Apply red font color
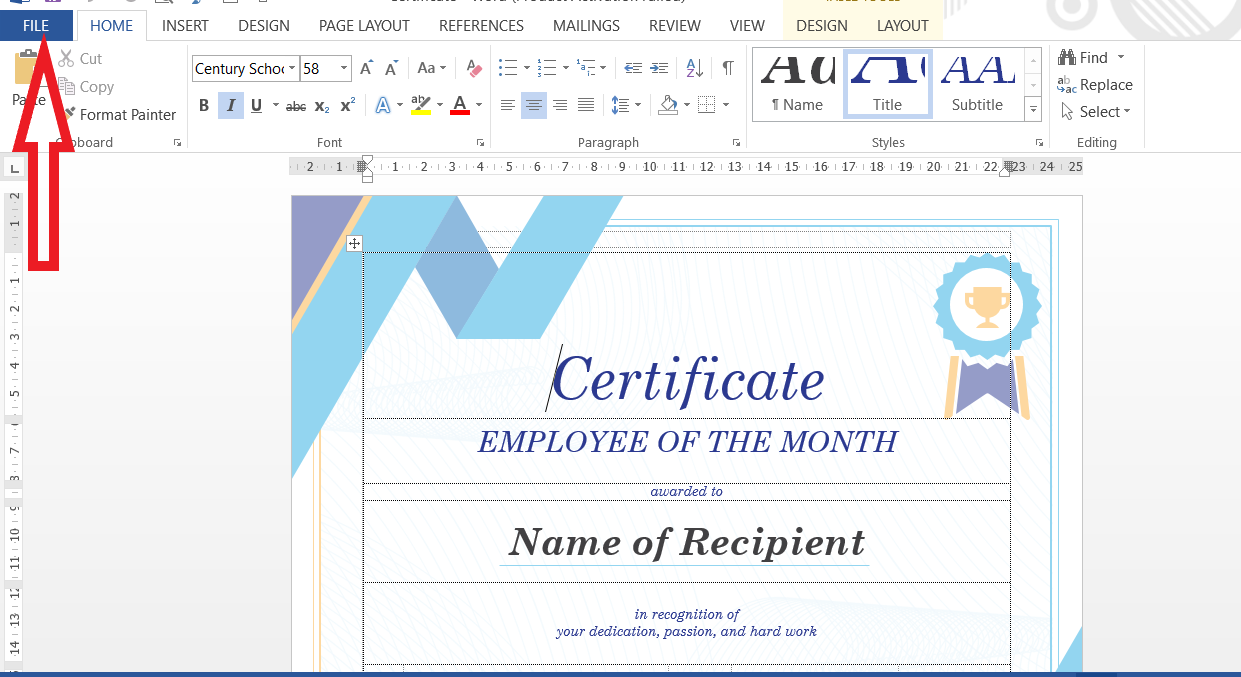1241x677 pixels. tap(460, 105)
